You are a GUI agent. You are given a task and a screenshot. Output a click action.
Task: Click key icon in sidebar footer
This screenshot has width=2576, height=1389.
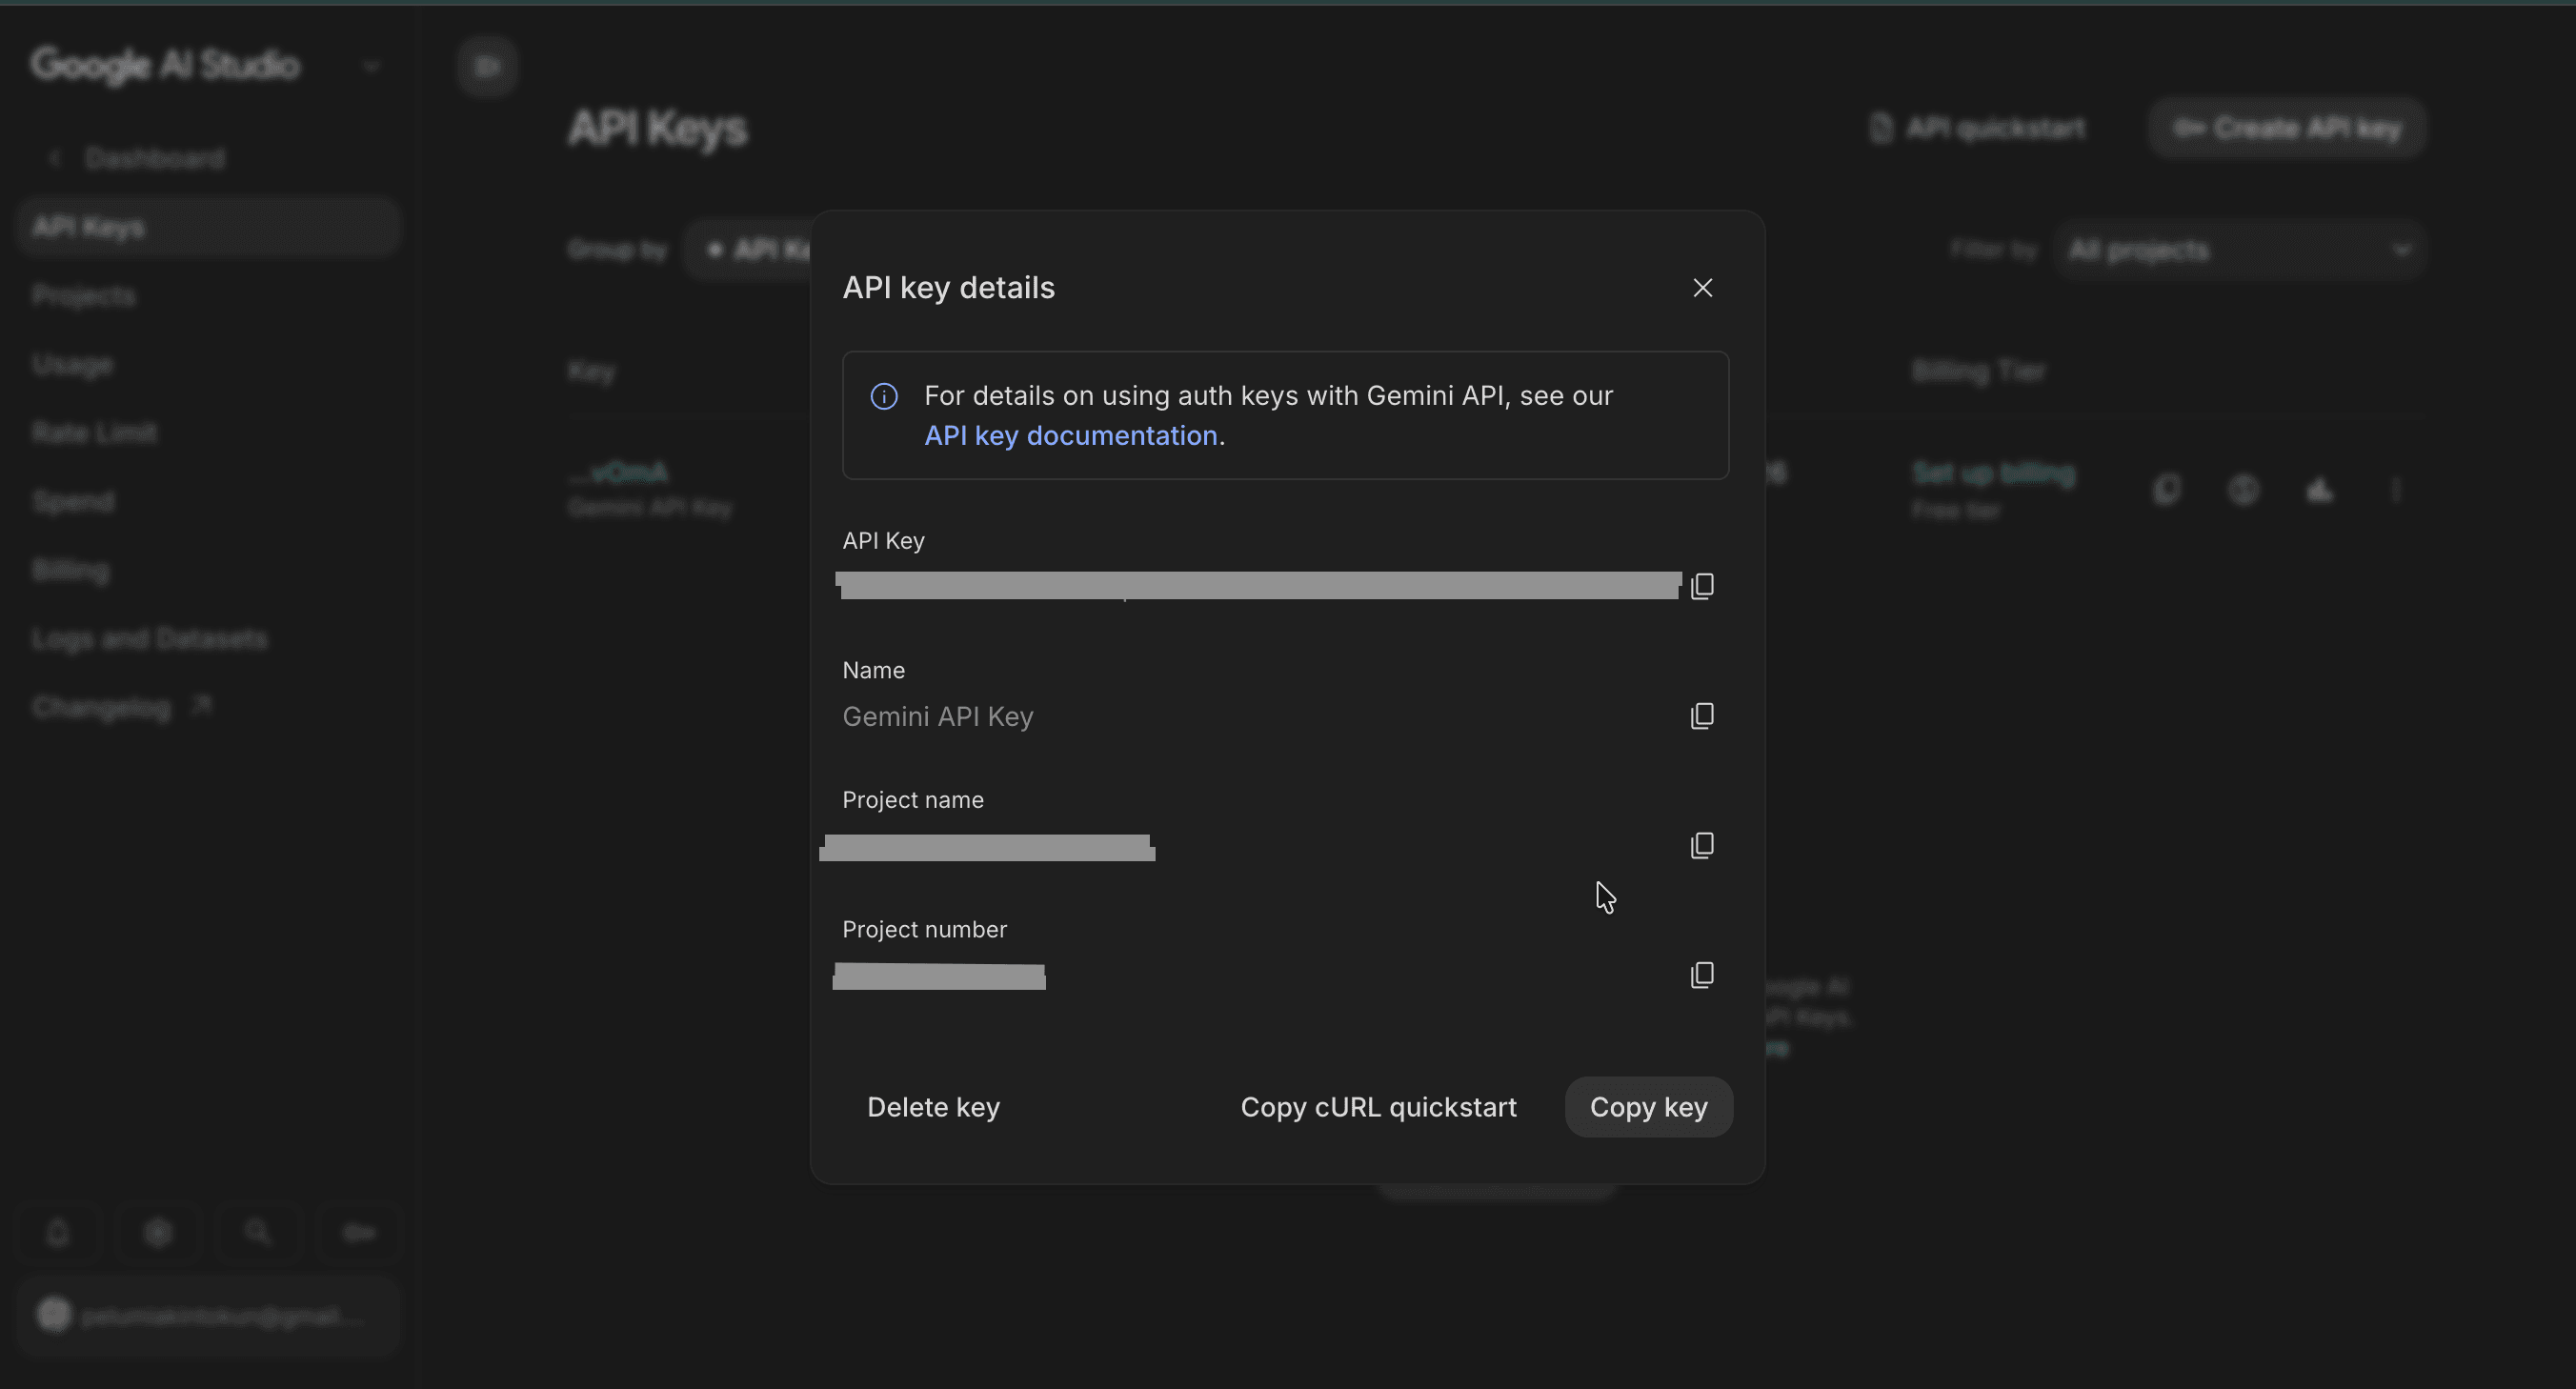(x=359, y=1233)
